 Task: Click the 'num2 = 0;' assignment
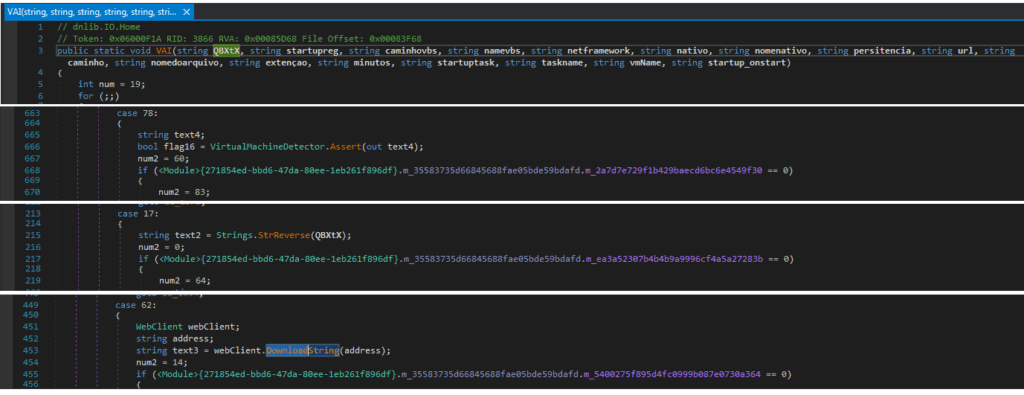(x=162, y=247)
